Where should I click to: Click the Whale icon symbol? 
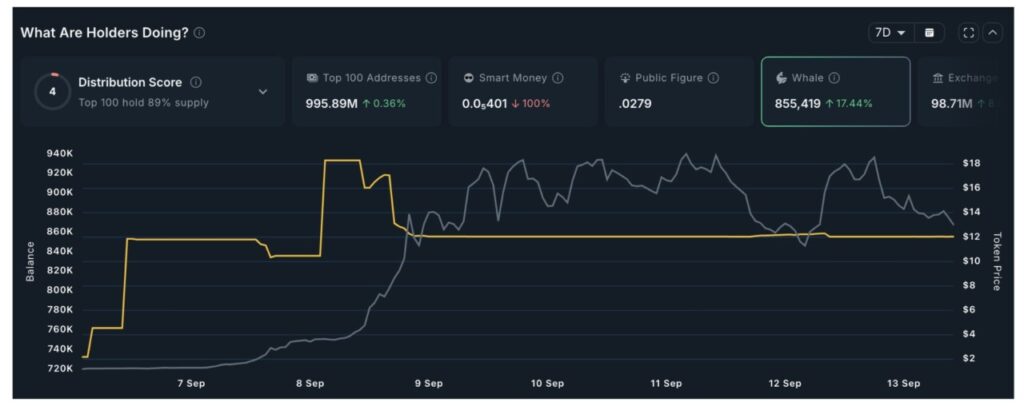pos(781,78)
